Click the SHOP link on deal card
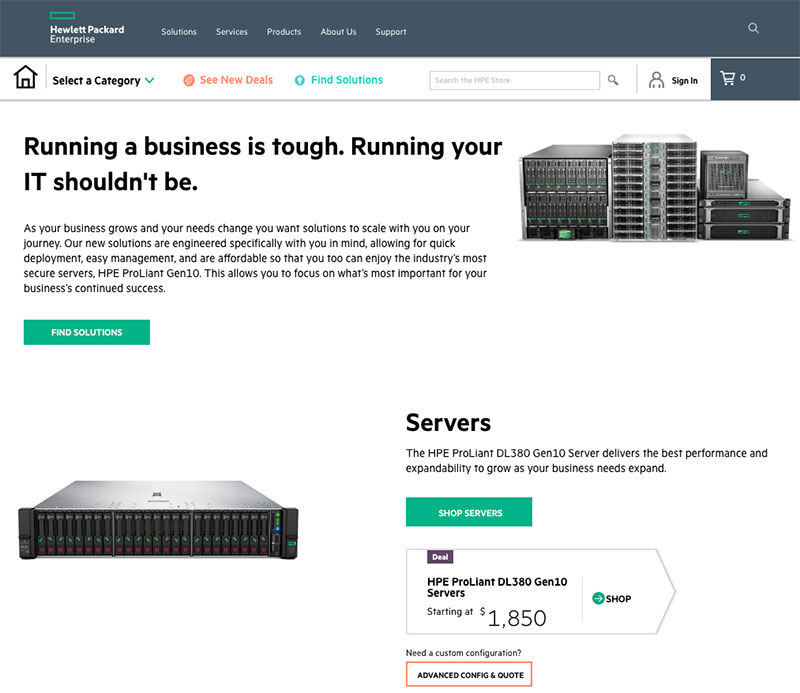Viewport: 800px width, 693px height. tap(618, 599)
